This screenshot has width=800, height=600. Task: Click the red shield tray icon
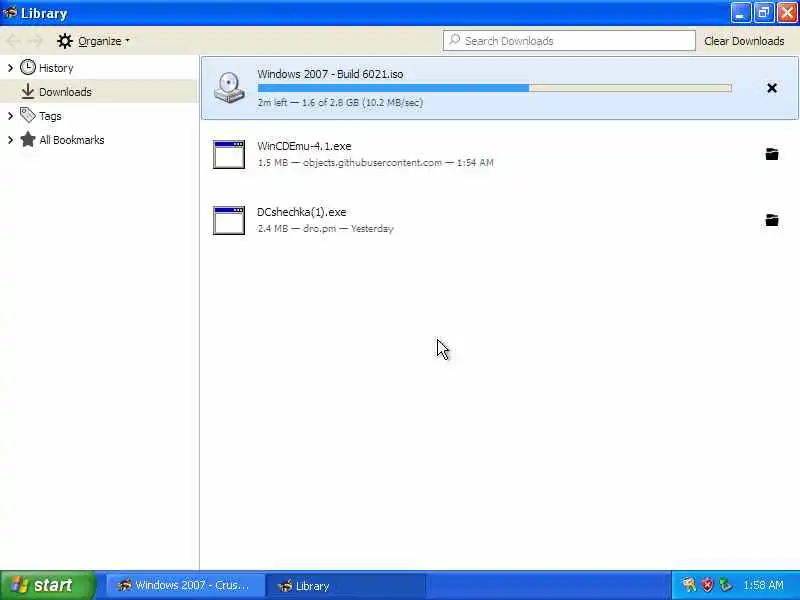click(707, 585)
